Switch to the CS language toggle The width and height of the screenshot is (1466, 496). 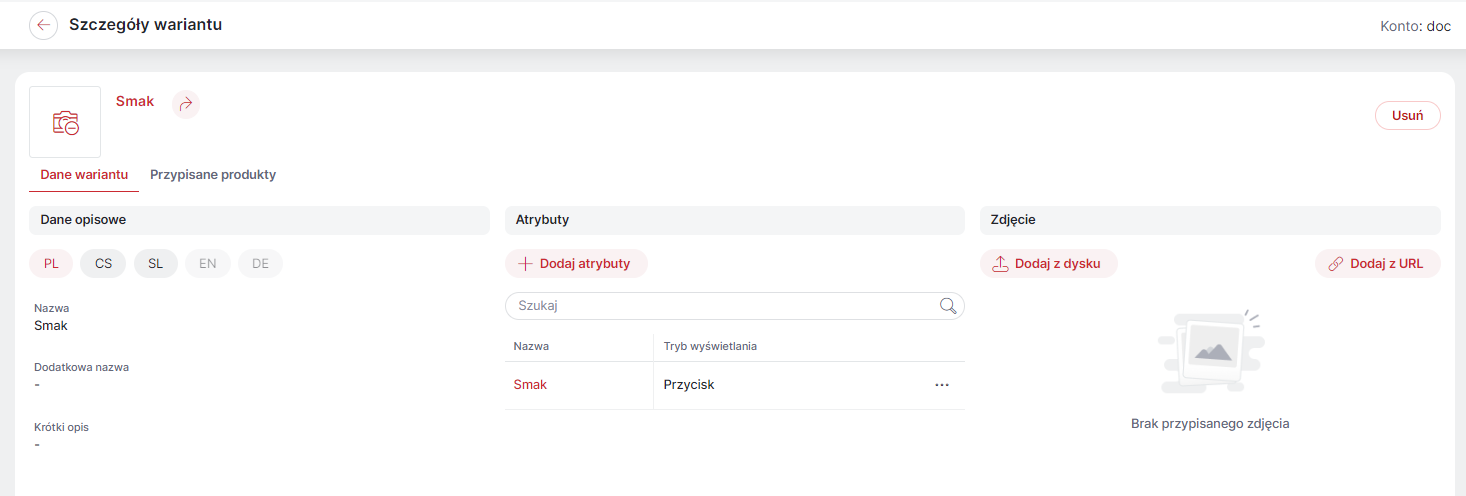click(104, 264)
